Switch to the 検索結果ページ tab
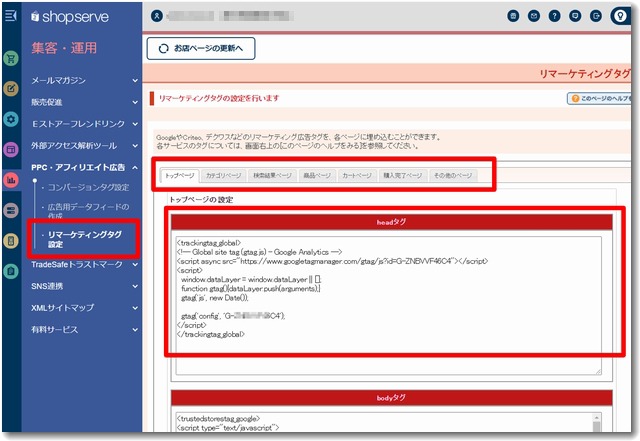Screen dimensions: 640x441 pos(272,176)
